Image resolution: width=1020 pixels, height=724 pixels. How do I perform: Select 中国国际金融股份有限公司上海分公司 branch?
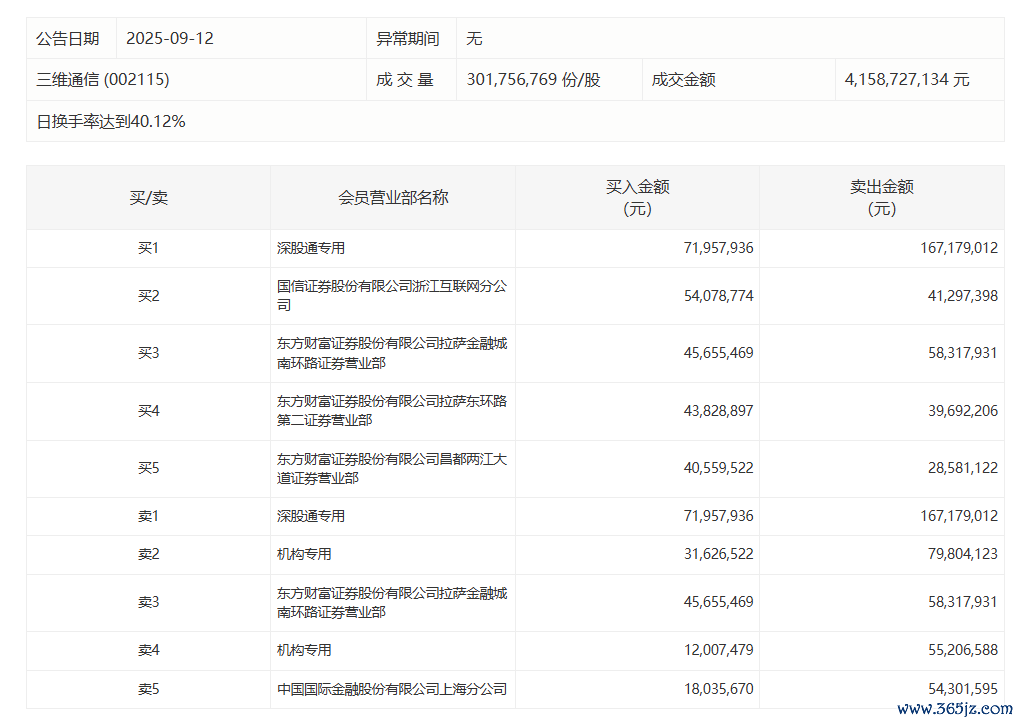point(392,689)
